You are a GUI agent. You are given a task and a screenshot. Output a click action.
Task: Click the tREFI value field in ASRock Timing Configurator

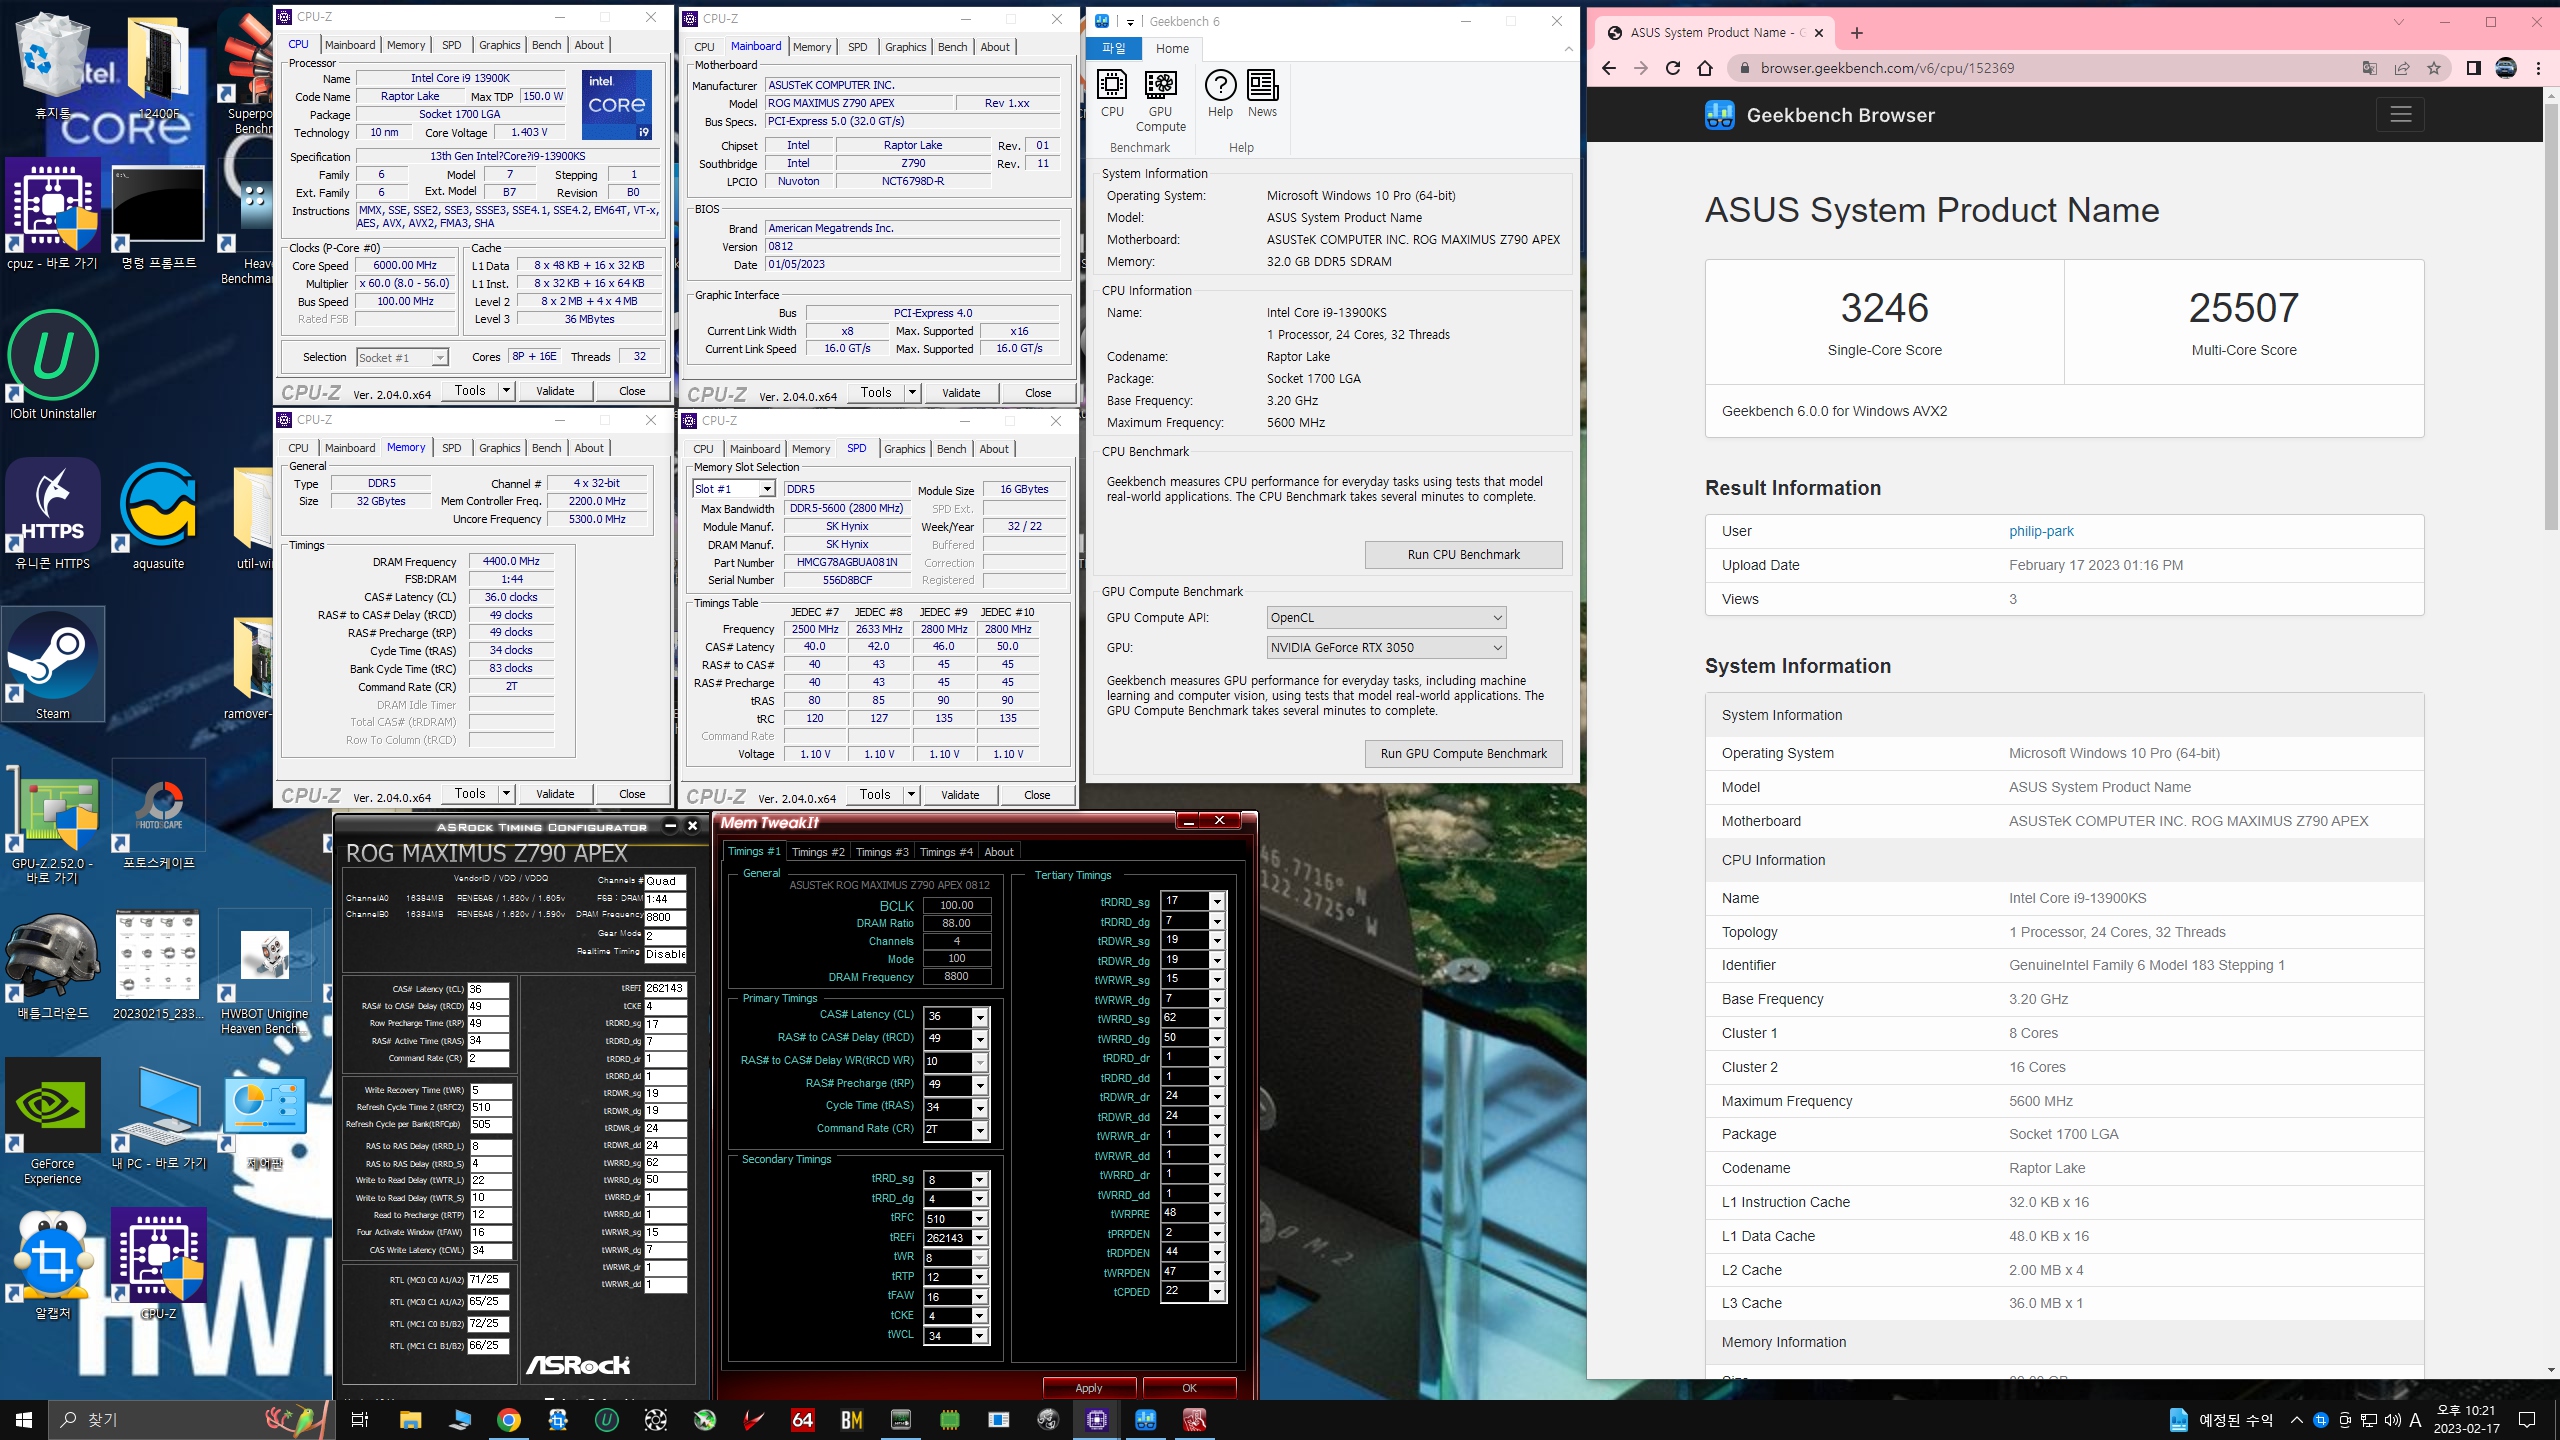point(665,988)
